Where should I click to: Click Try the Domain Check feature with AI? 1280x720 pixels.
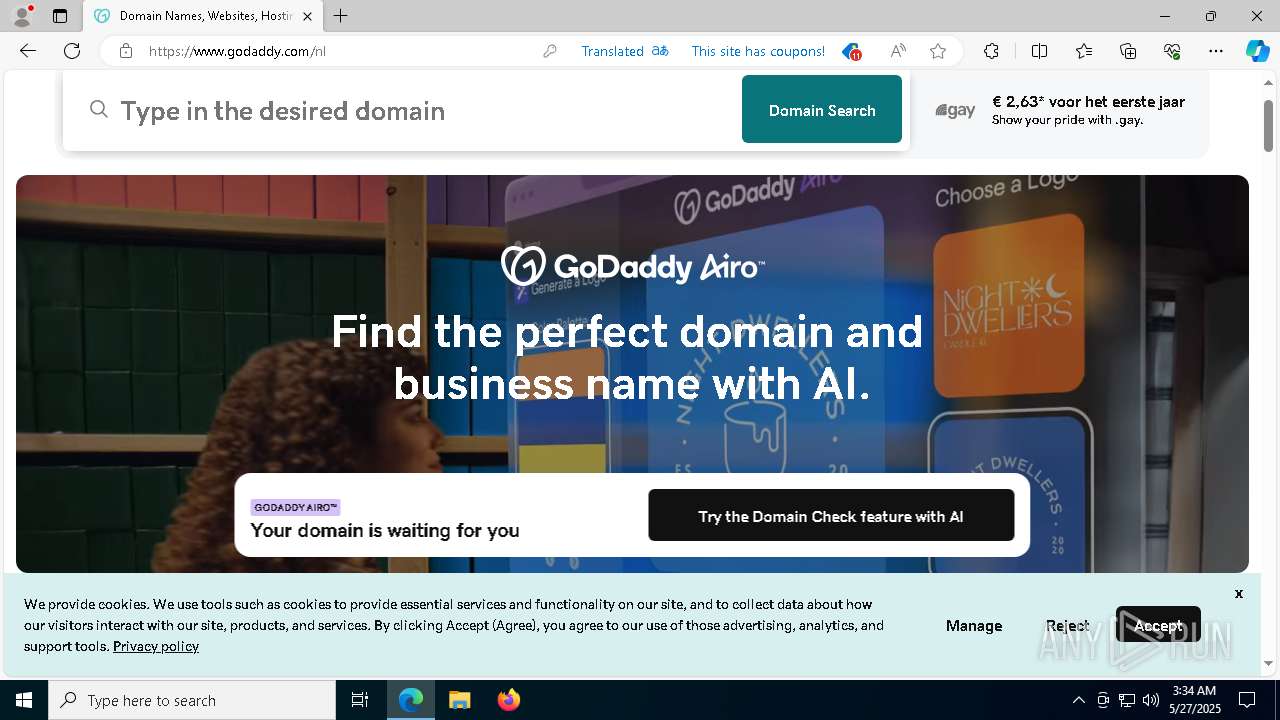point(831,515)
